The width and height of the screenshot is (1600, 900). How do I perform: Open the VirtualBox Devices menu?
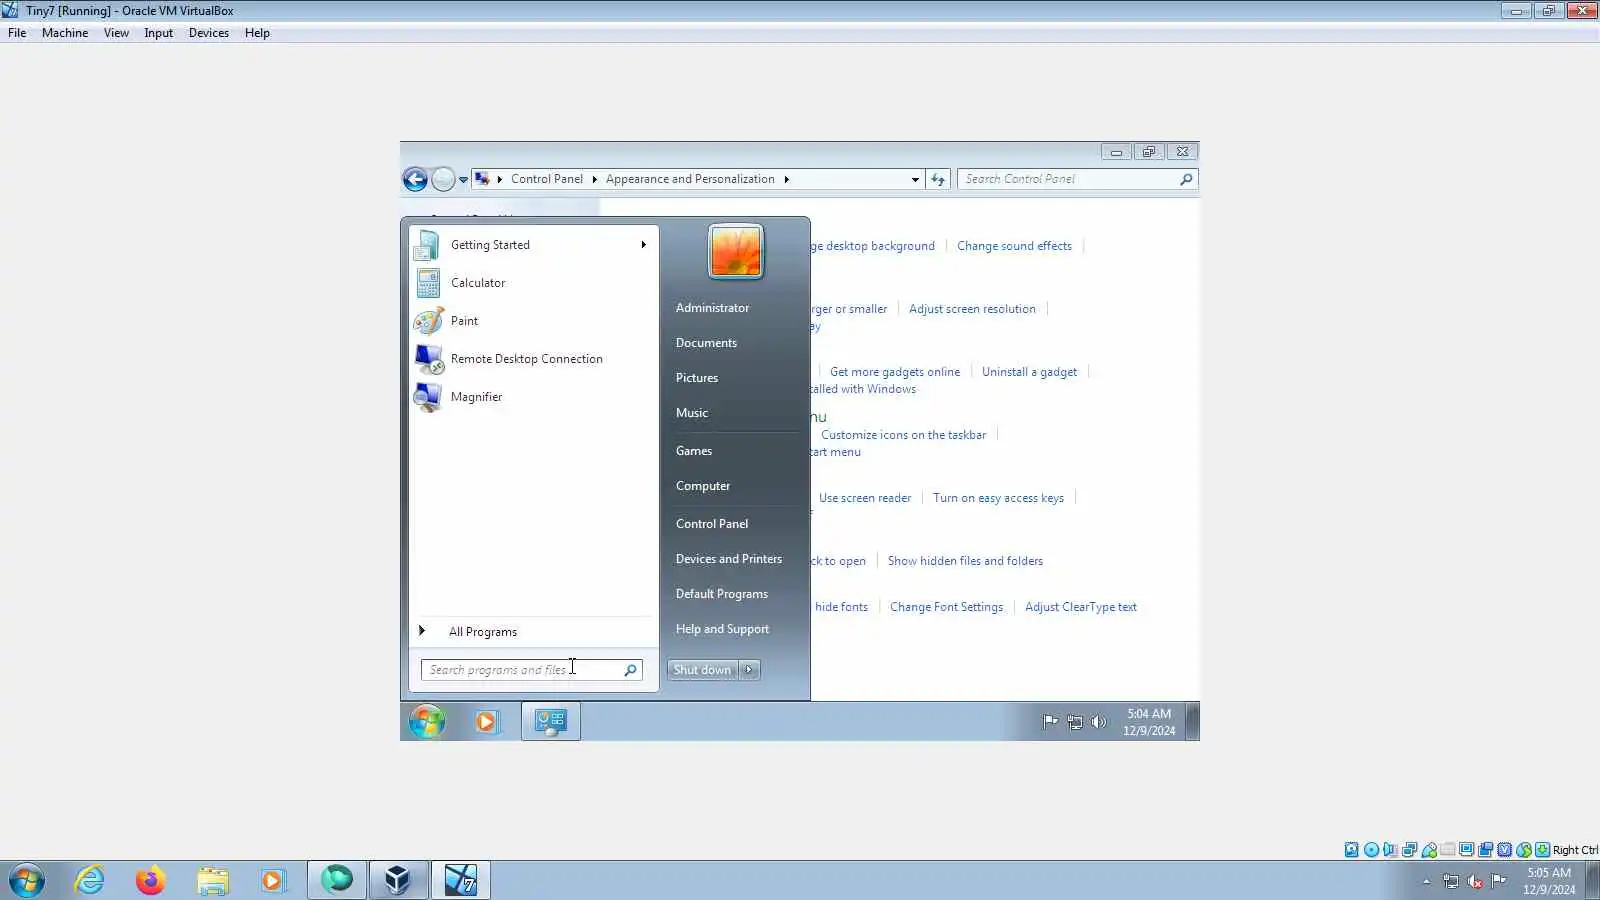point(208,33)
